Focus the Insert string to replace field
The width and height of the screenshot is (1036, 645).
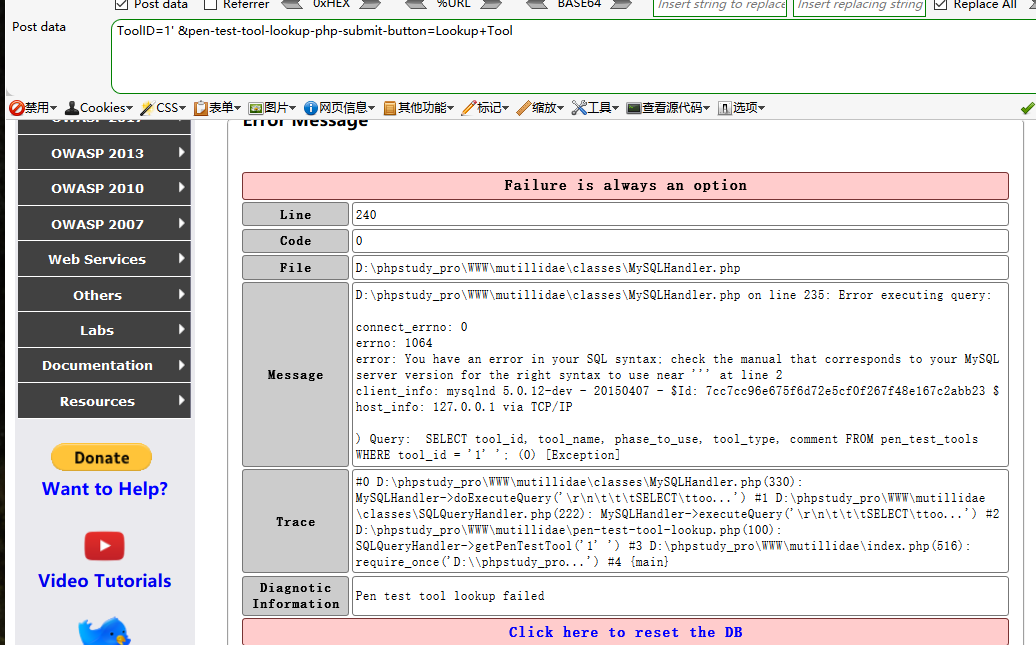coord(720,5)
